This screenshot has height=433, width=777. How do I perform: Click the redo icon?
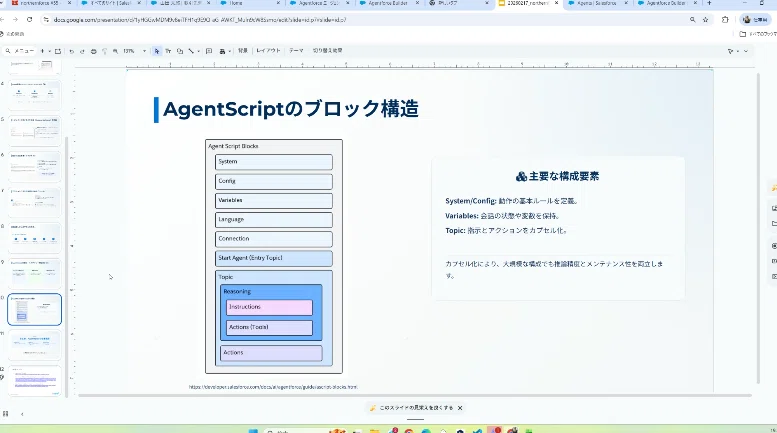(x=82, y=51)
